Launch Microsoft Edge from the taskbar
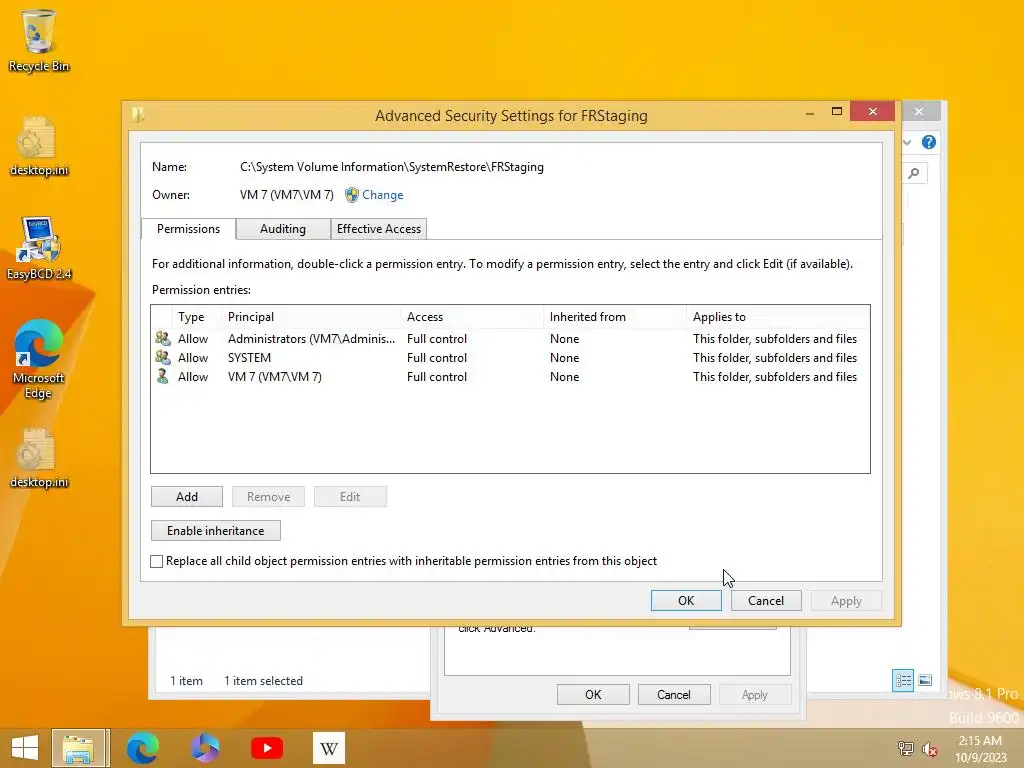This screenshot has height=768, width=1024. click(x=142, y=748)
